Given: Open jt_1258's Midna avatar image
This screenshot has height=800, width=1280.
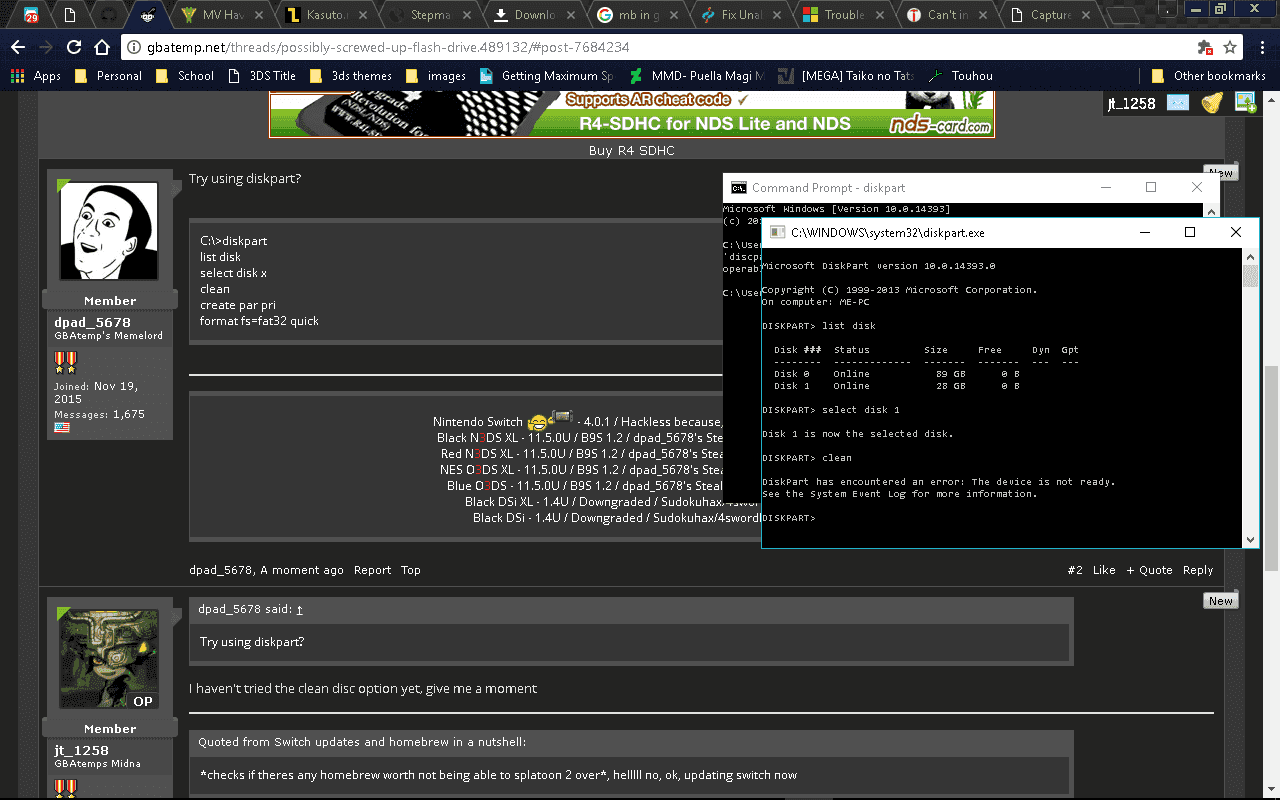Looking at the screenshot, I should tap(110, 660).
